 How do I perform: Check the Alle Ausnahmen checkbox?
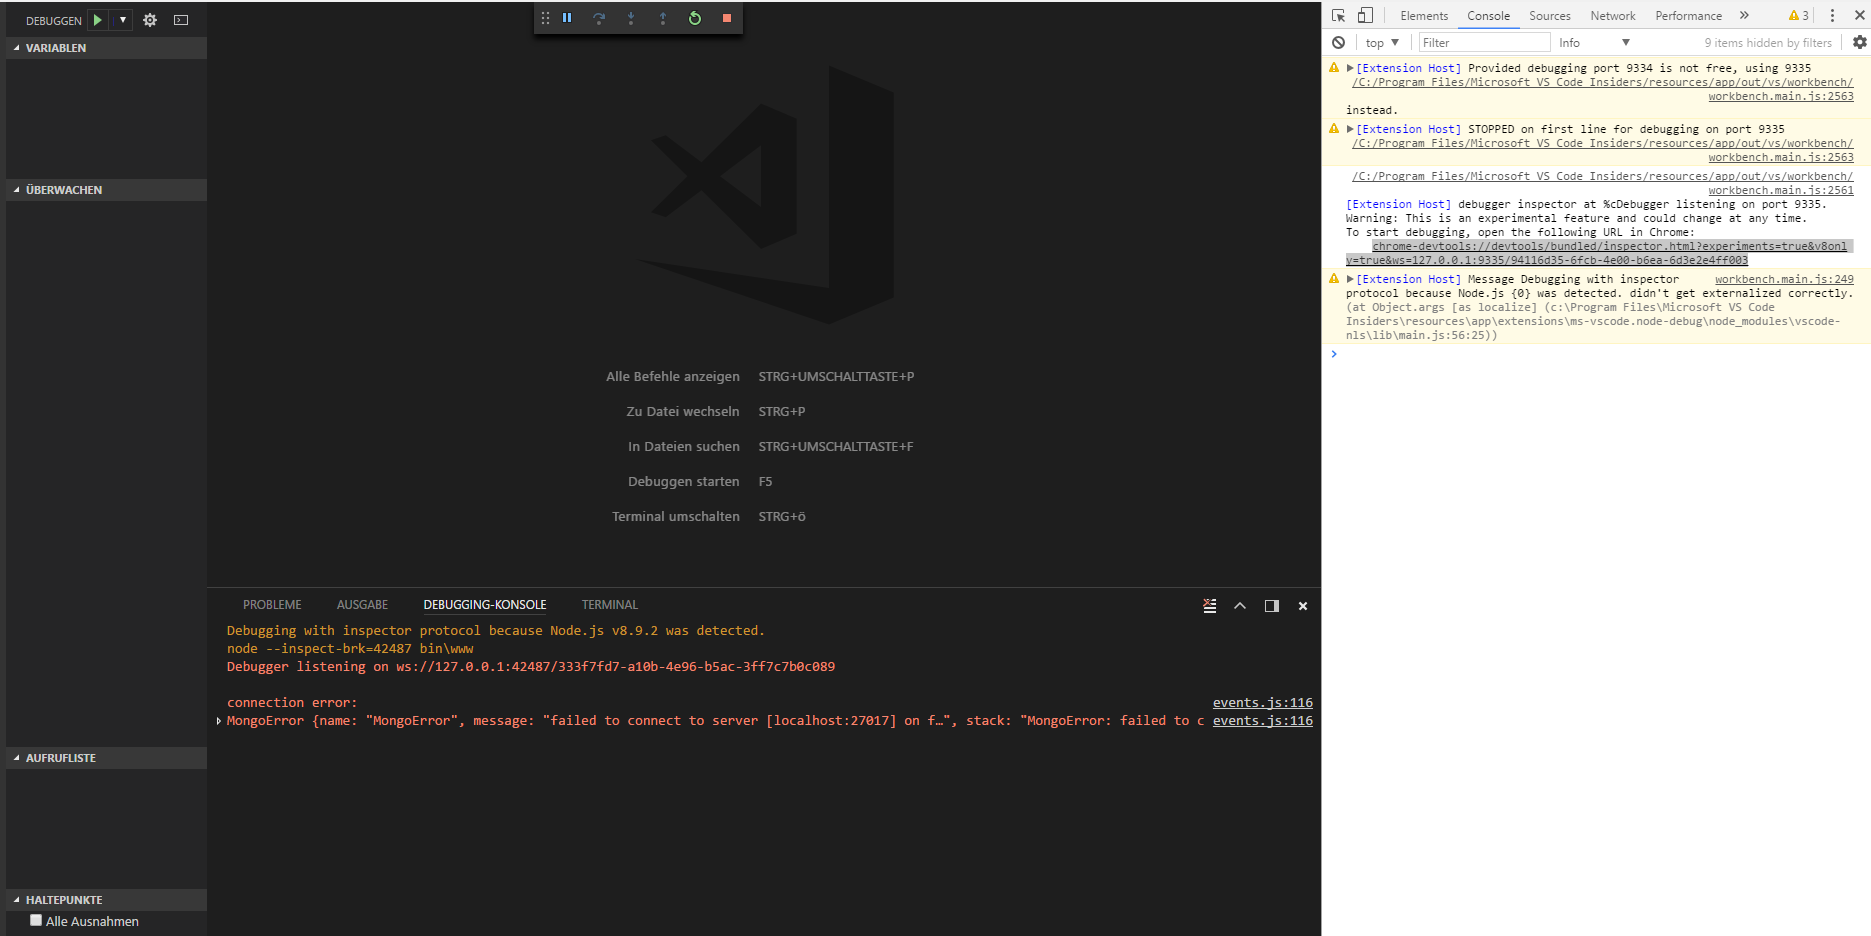(x=35, y=919)
